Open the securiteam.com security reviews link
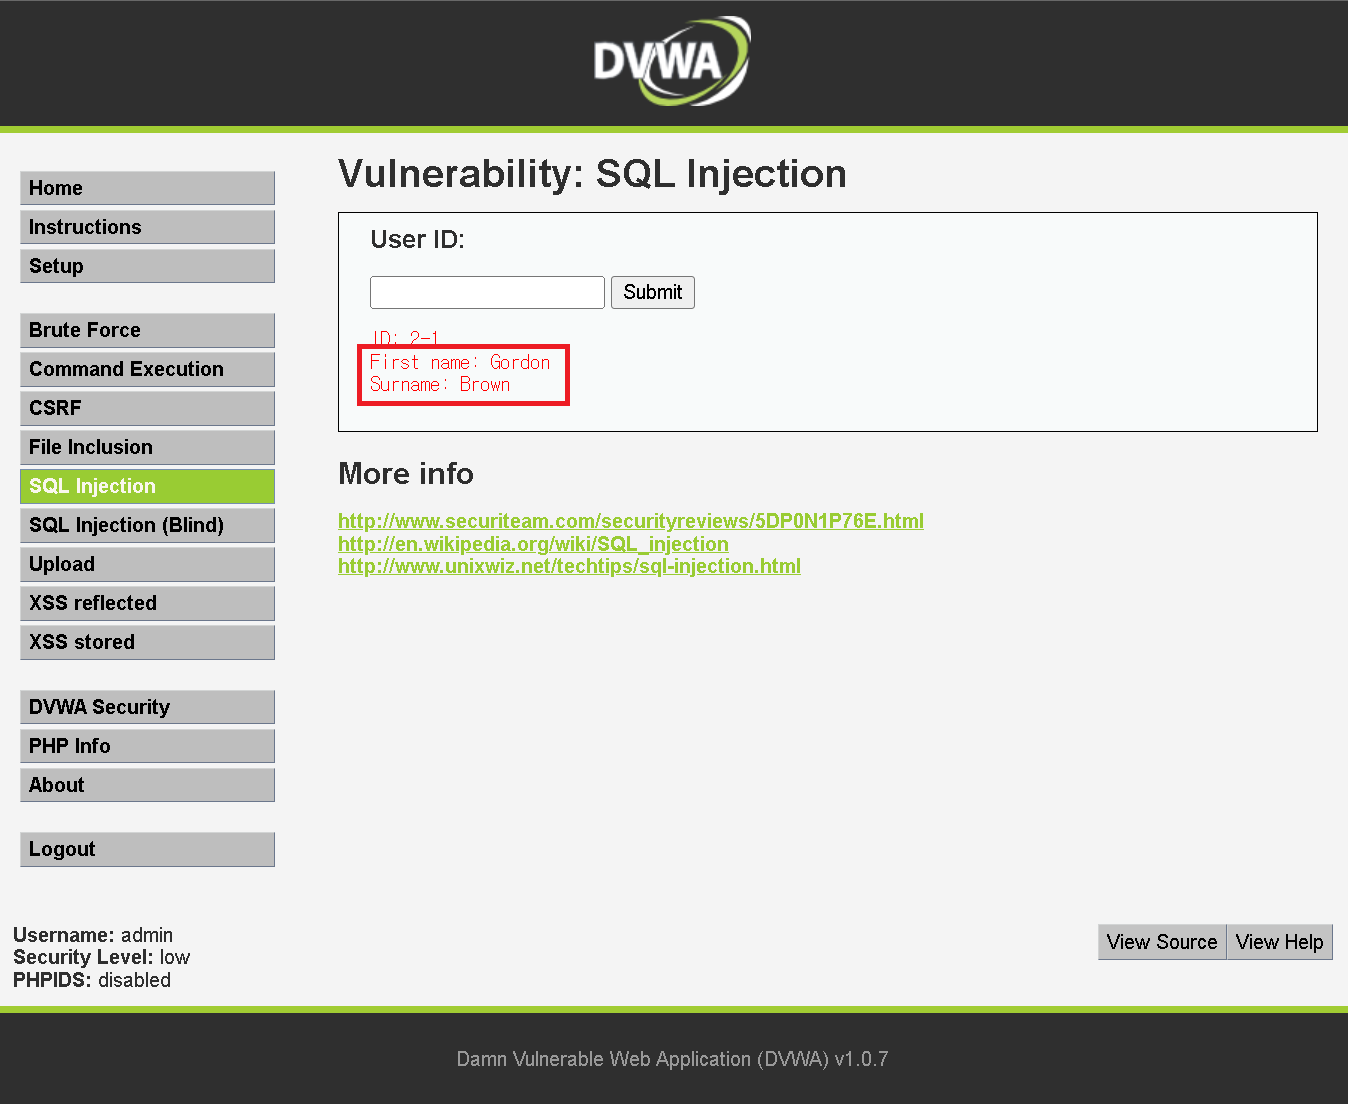1348x1104 pixels. click(631, 521)
